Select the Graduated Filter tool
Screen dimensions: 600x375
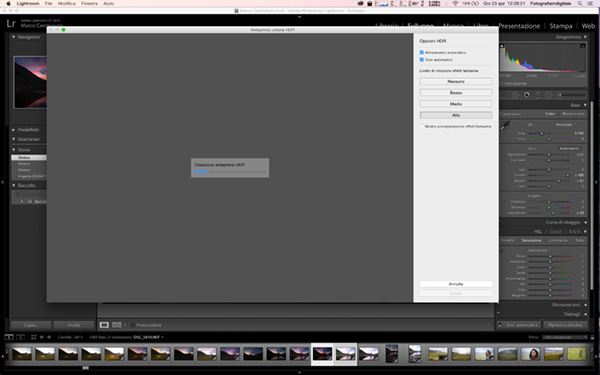pyautogui.click(x=538, y=95)
